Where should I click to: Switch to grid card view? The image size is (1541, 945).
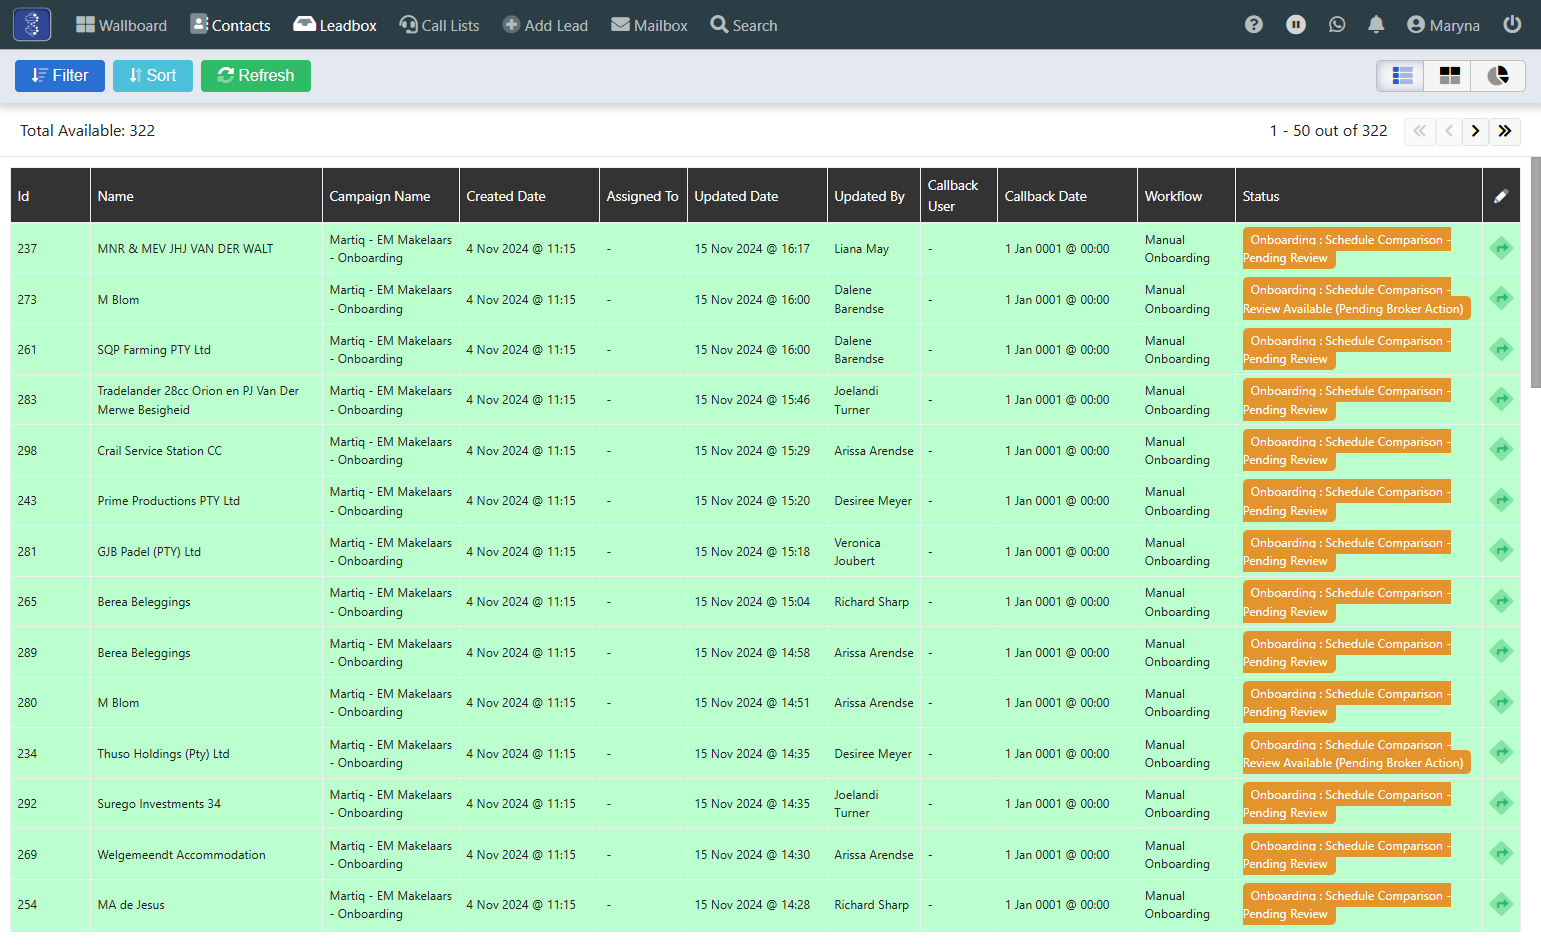pyautogui.click(x=1449, y=76)
